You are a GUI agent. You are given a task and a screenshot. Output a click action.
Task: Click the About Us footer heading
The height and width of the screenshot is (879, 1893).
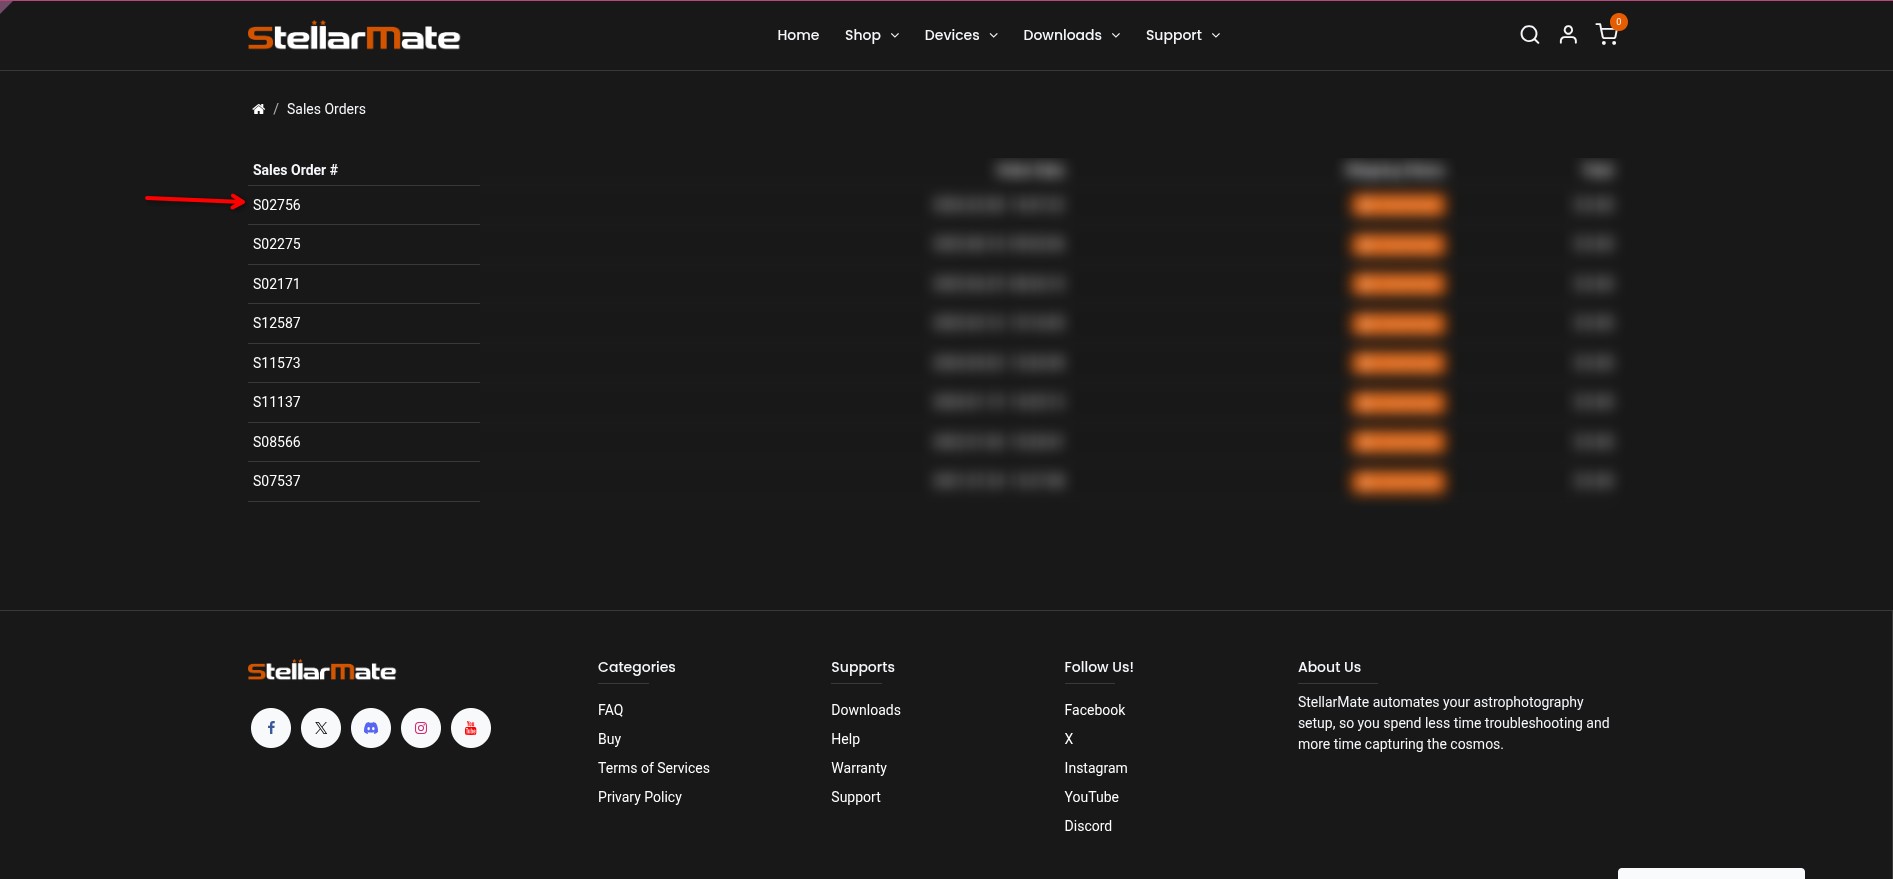[x=1330, y=667]
